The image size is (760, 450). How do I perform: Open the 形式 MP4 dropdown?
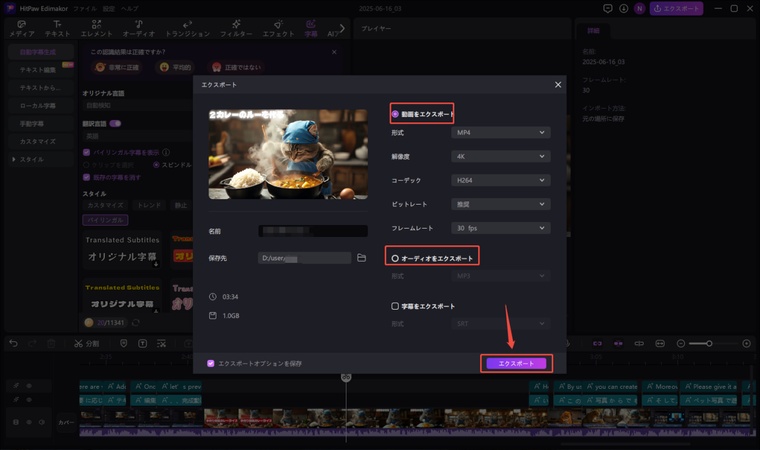[501, 132]
